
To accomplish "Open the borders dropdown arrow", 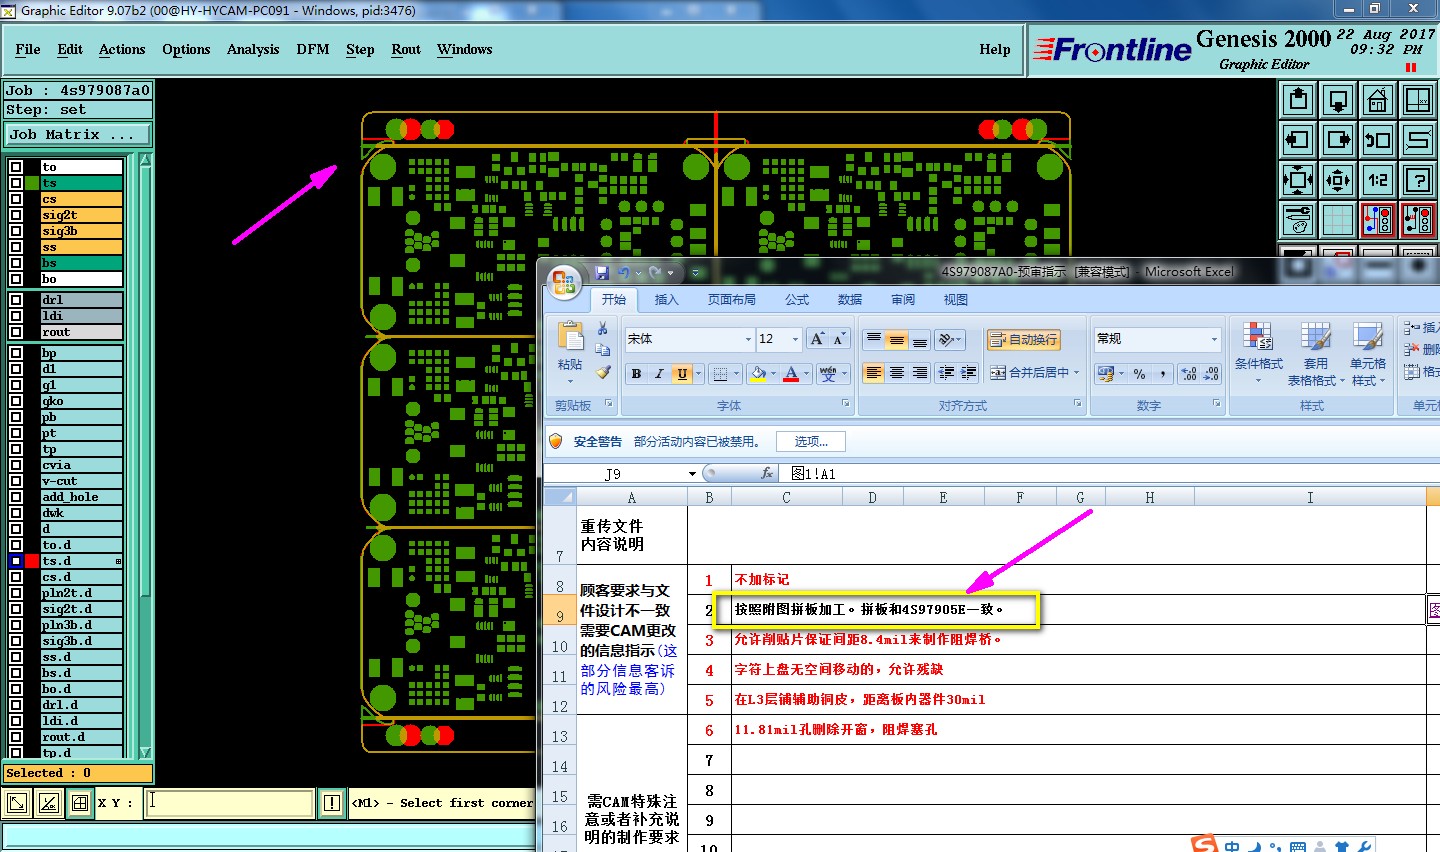I will coord(734,373).
